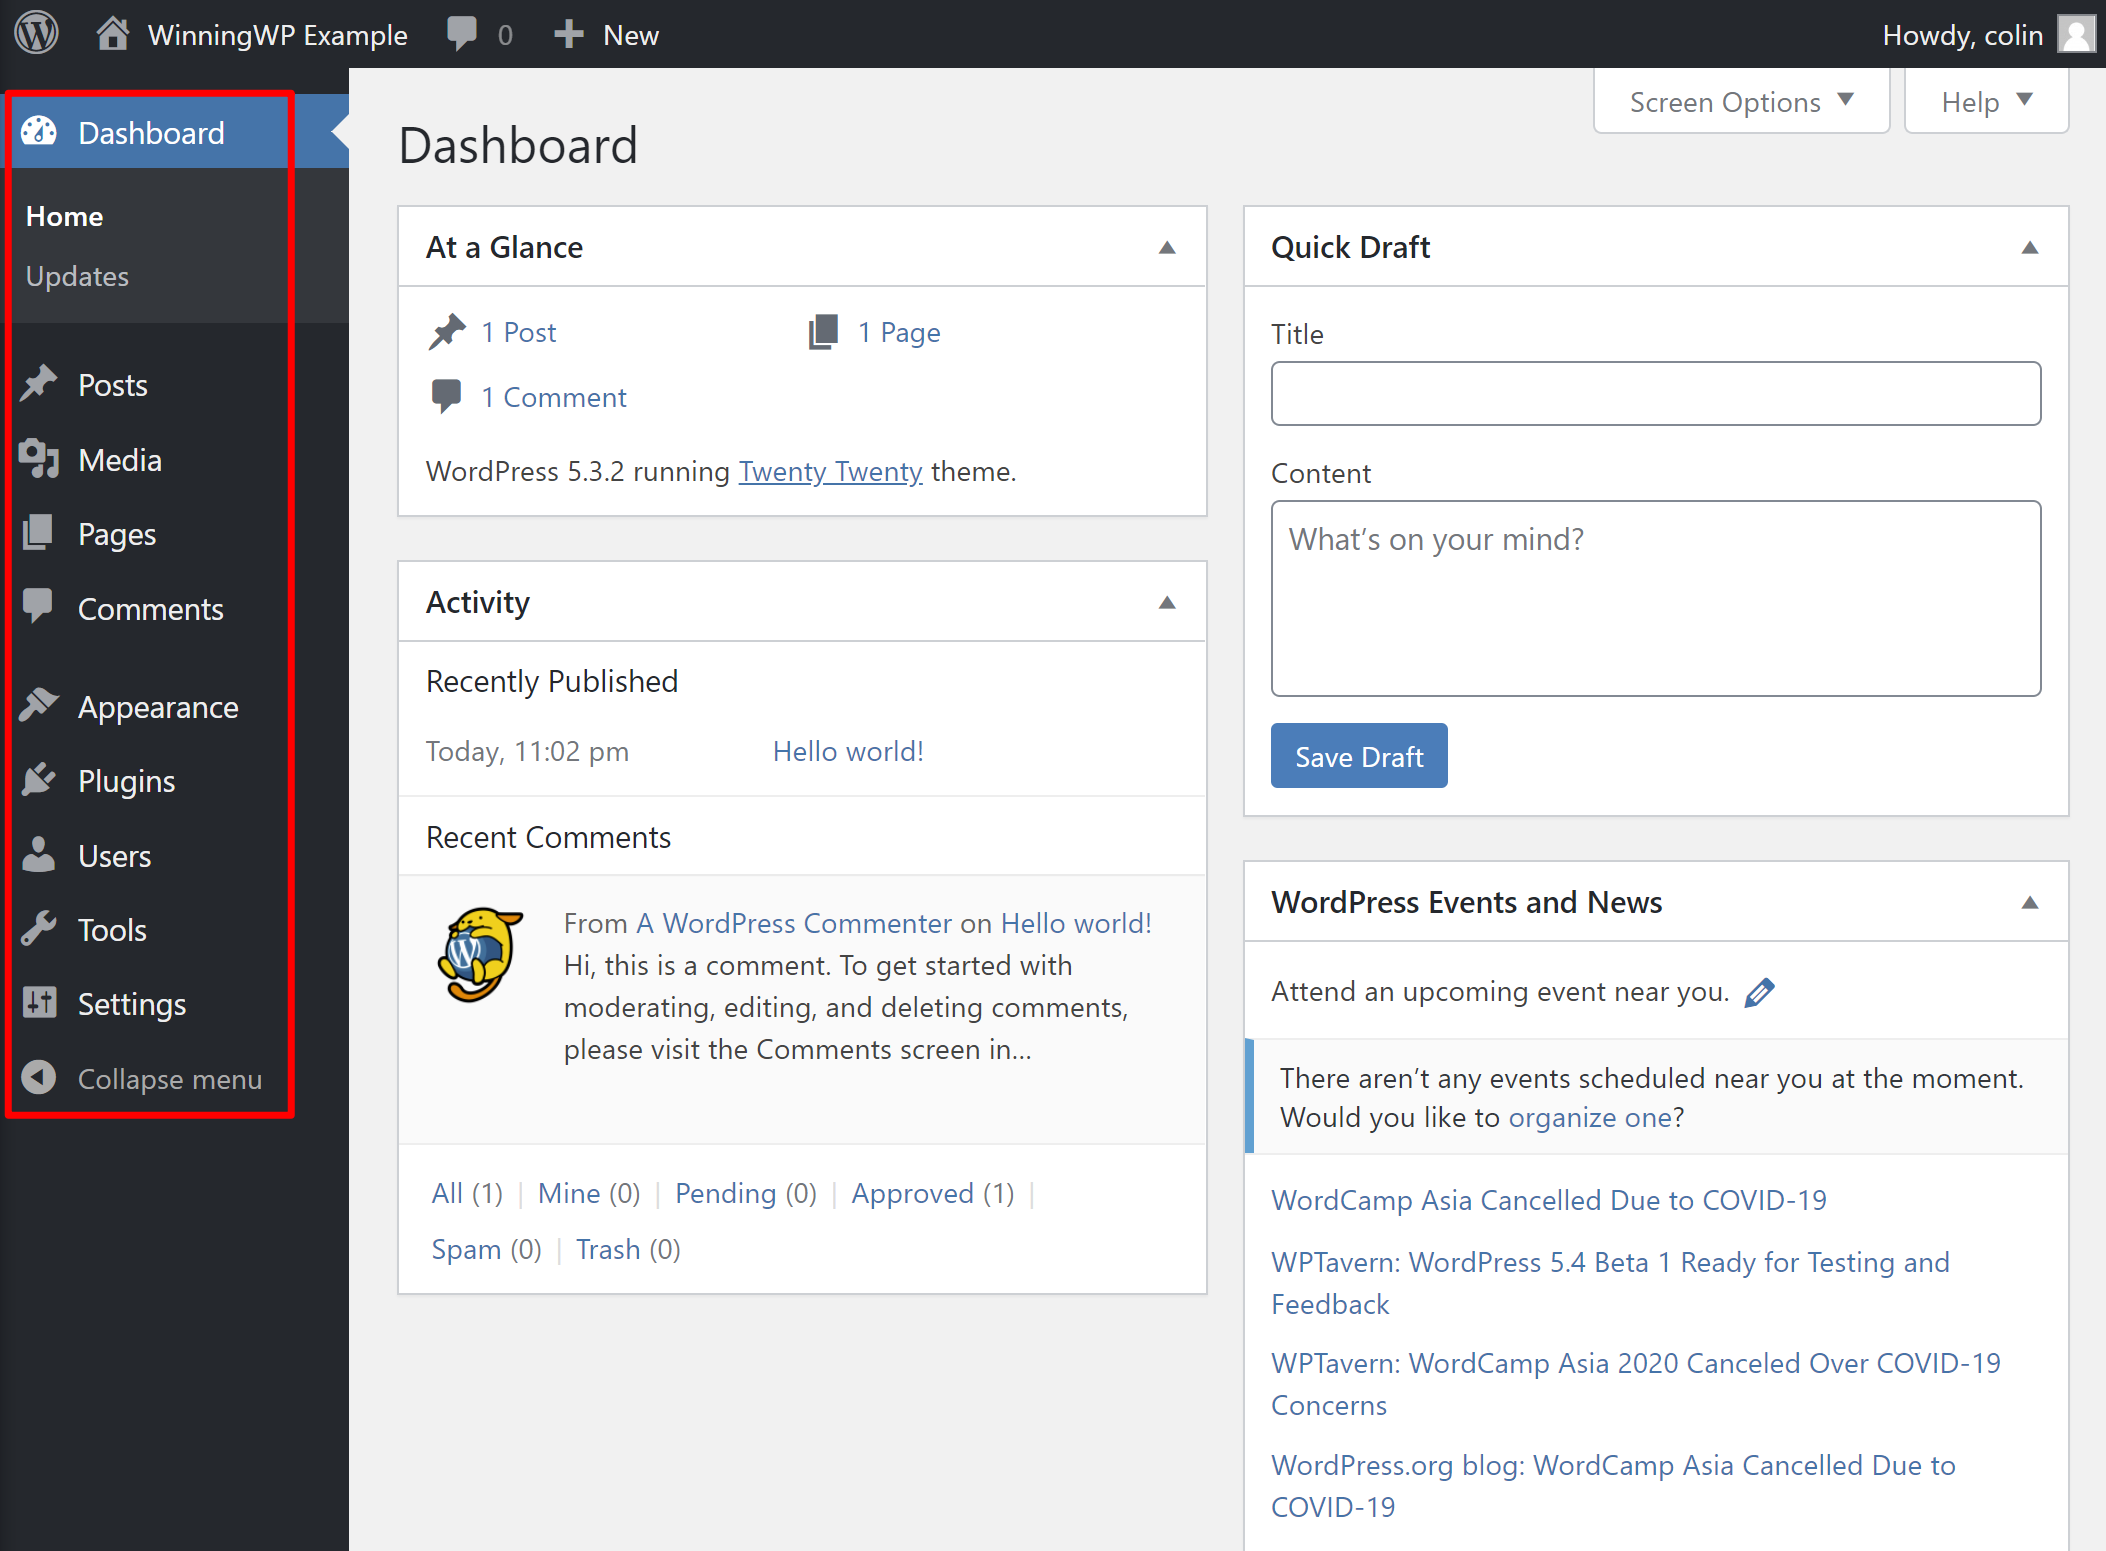The image size is (2106, 1551).
Task: Click the Title input field in Quick Draft
Action: (1655, 394)
